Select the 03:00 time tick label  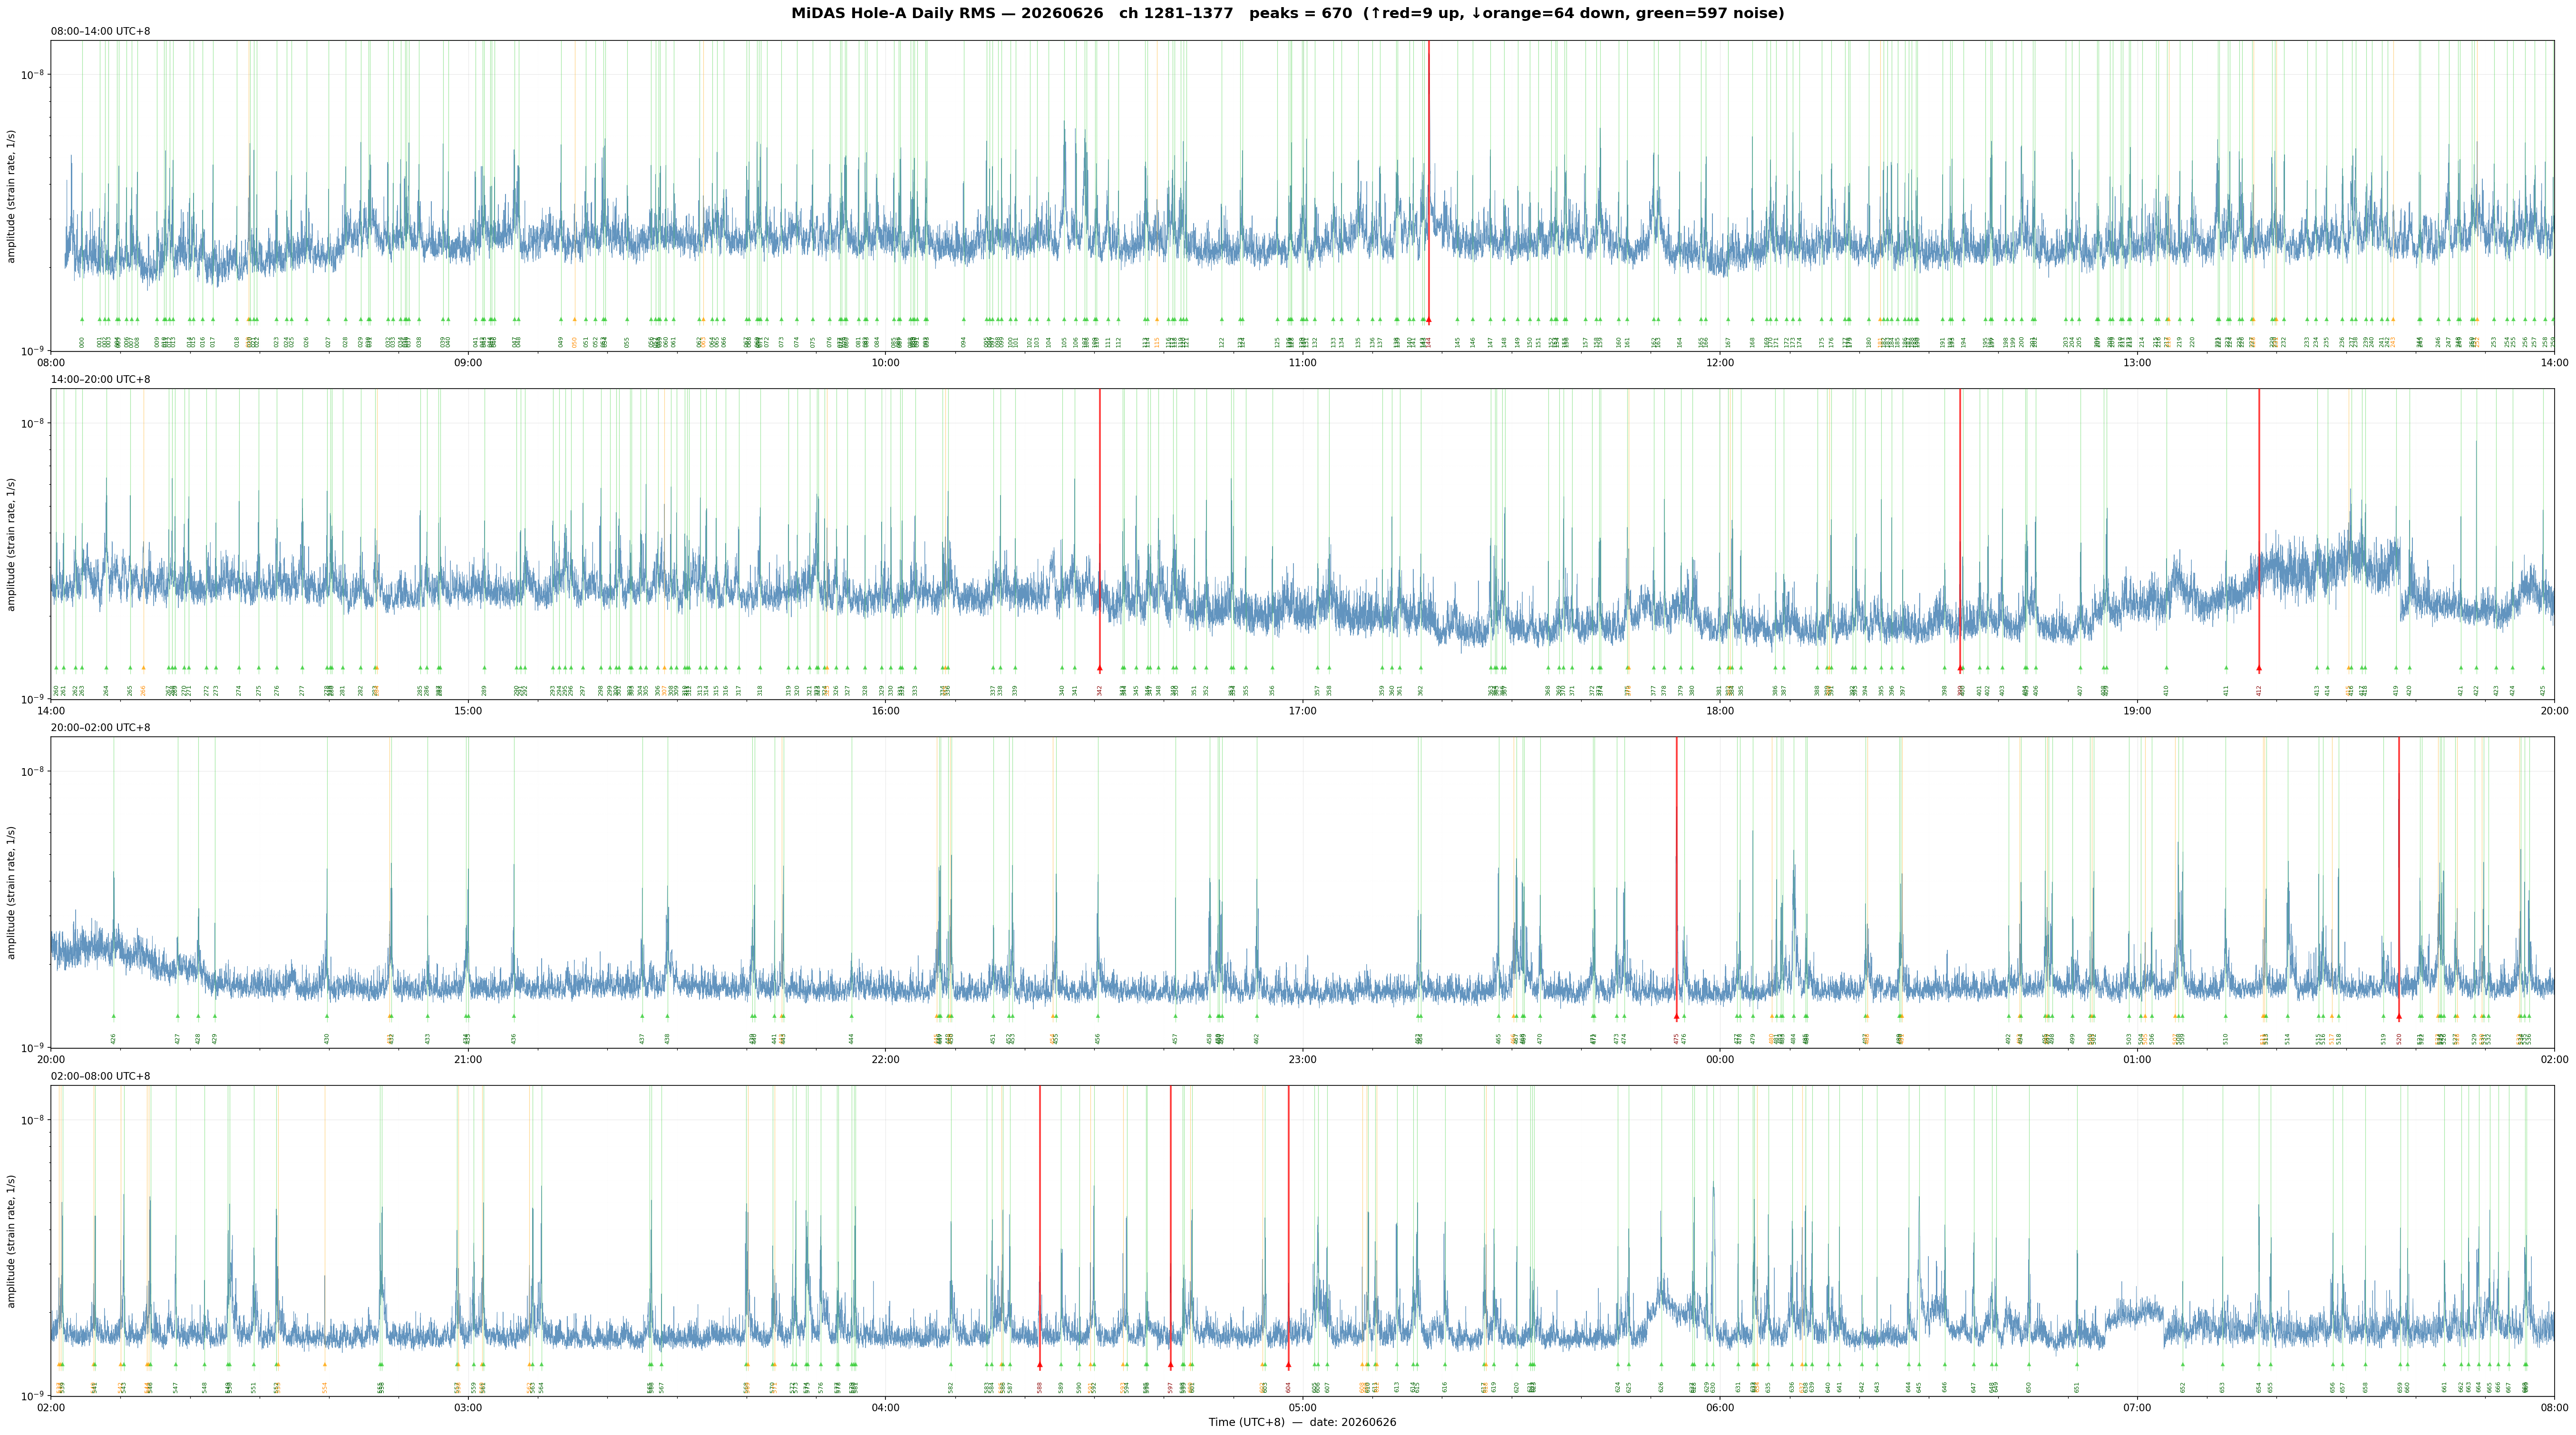point(468,1408)
